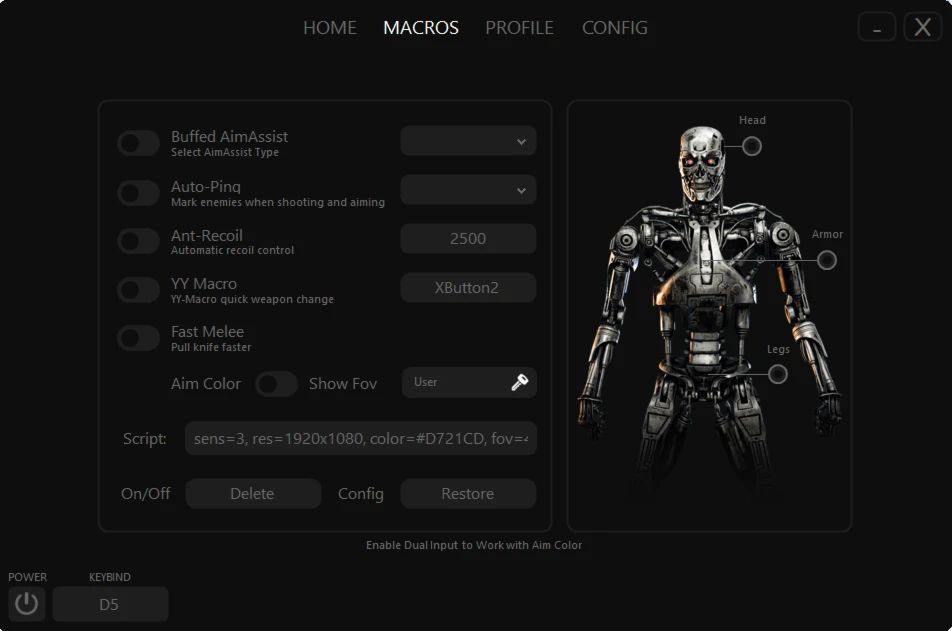The width and height of the screenshot is (952, 631).
Task: Close the window with the X button
Action: tap(923, 27)
